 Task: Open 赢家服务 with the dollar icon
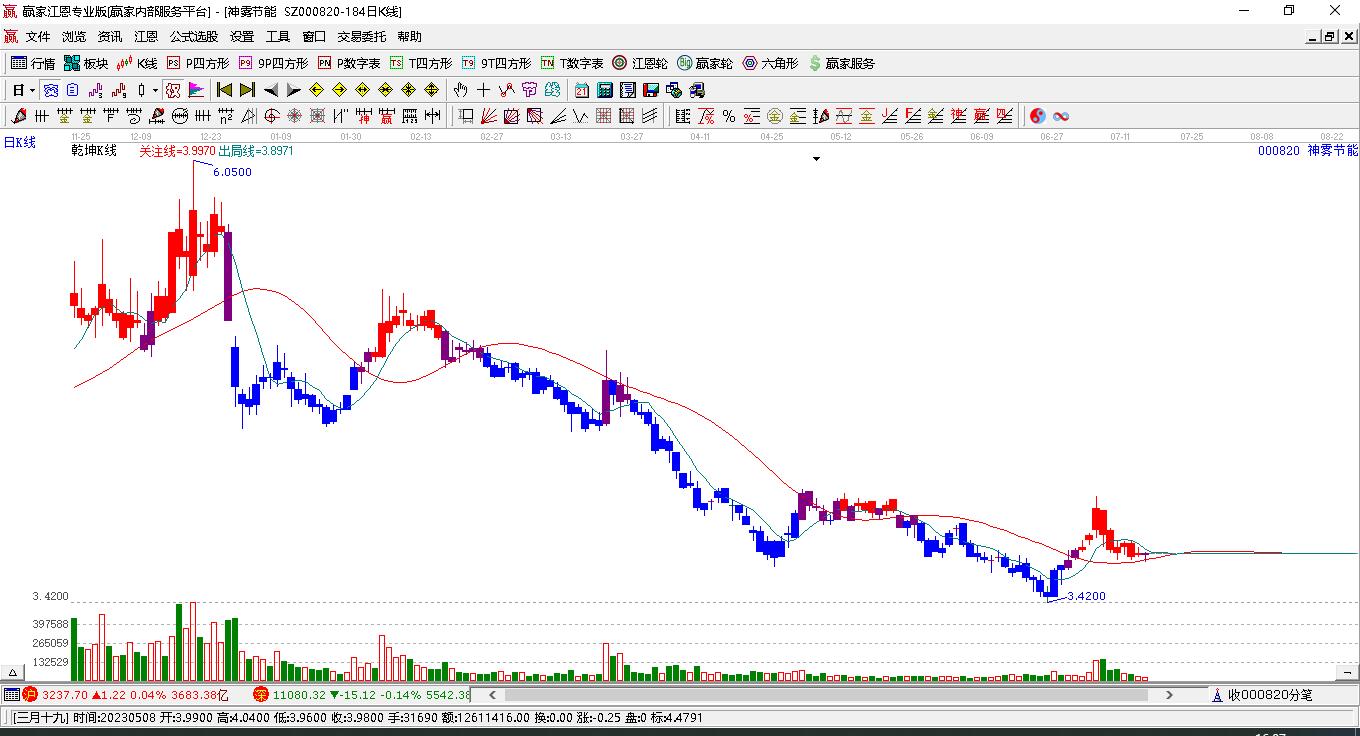[x=841, y=63]
